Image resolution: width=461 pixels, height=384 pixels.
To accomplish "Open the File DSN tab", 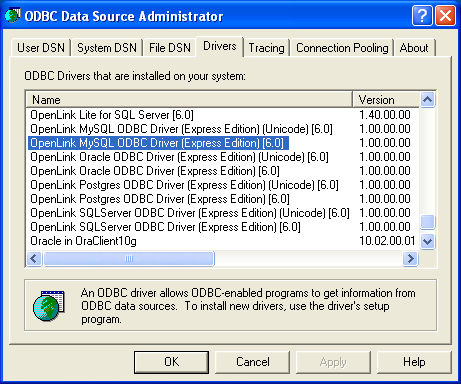I will point(170,48).
